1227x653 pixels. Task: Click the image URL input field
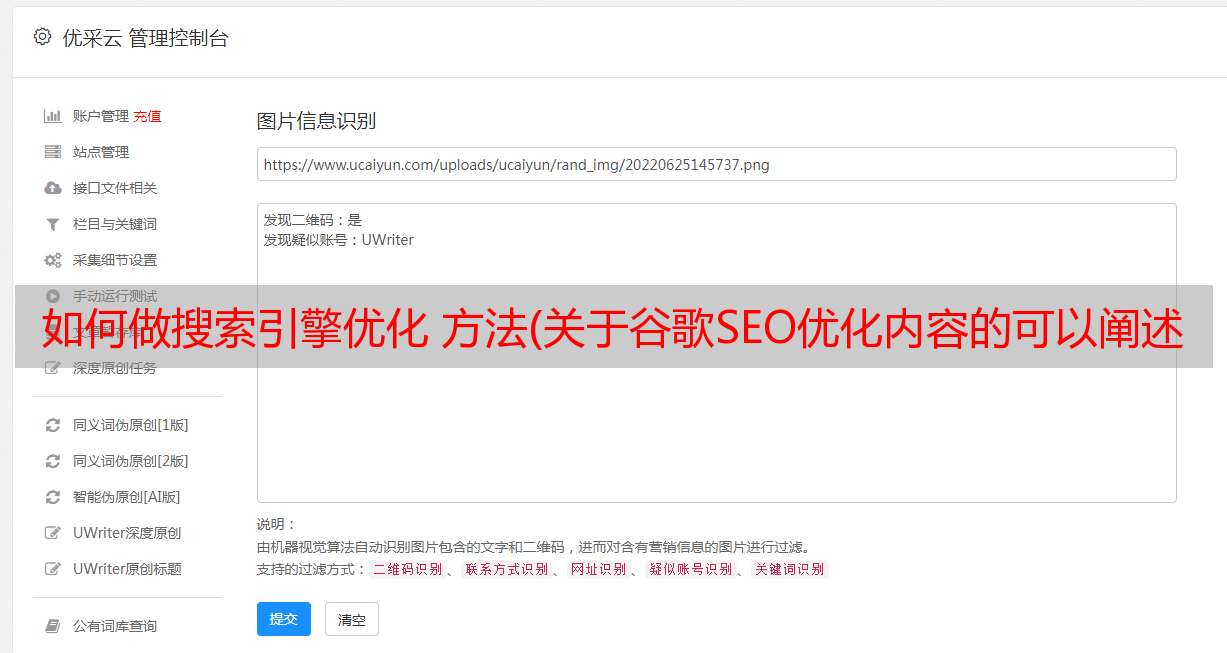pyautogui.click(x=716, y=164)
